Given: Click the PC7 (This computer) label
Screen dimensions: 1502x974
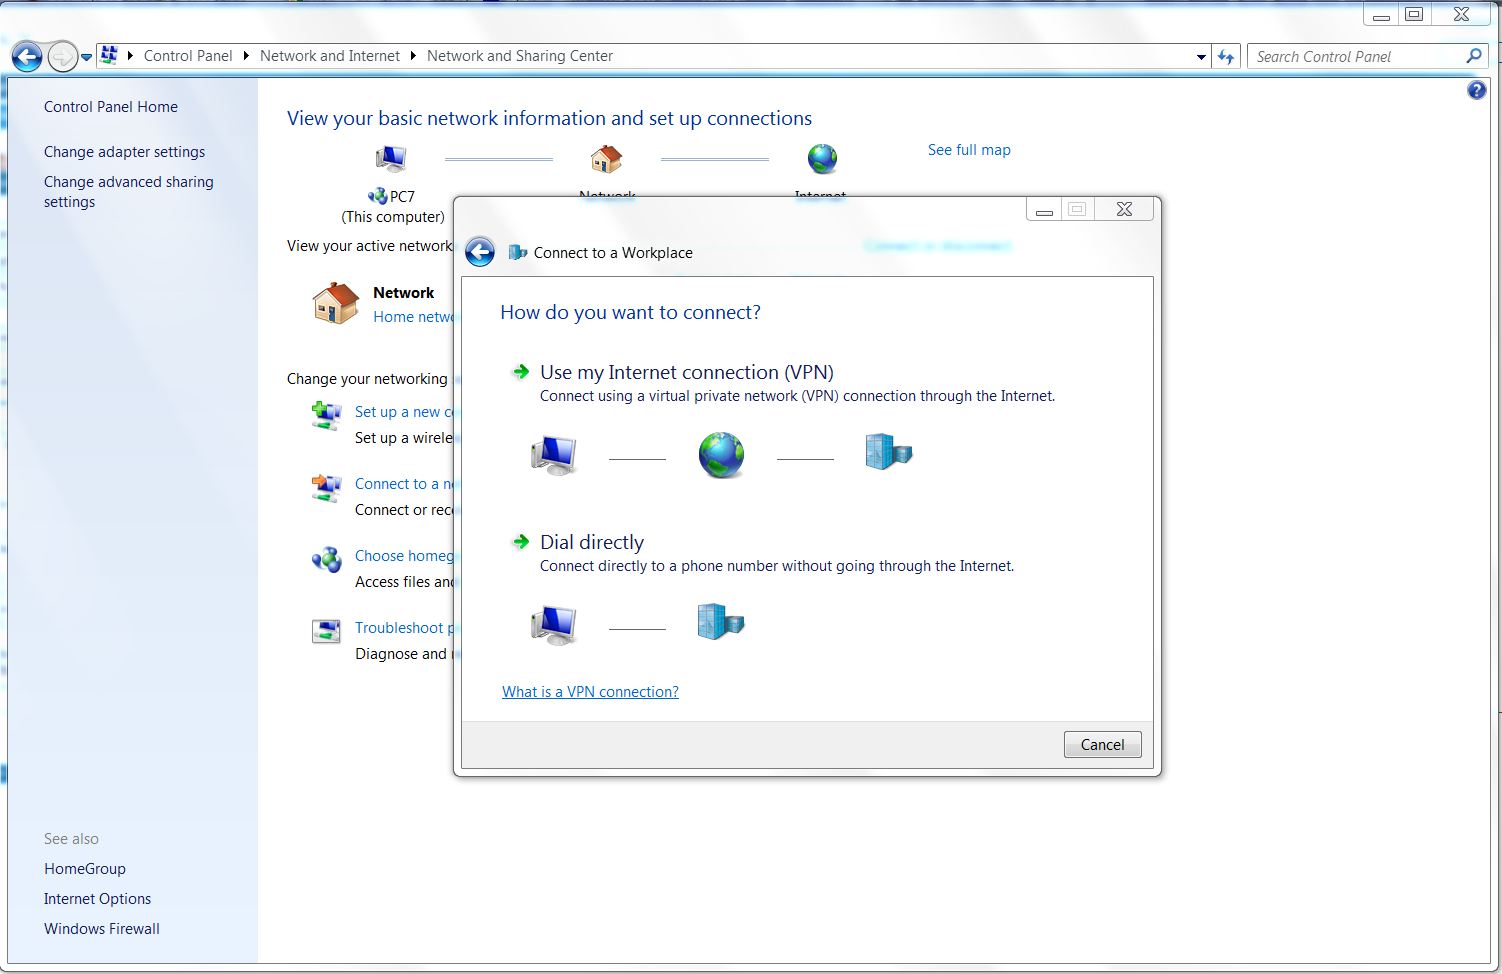Looking at the screenshot, I should (x=393, y=207).
